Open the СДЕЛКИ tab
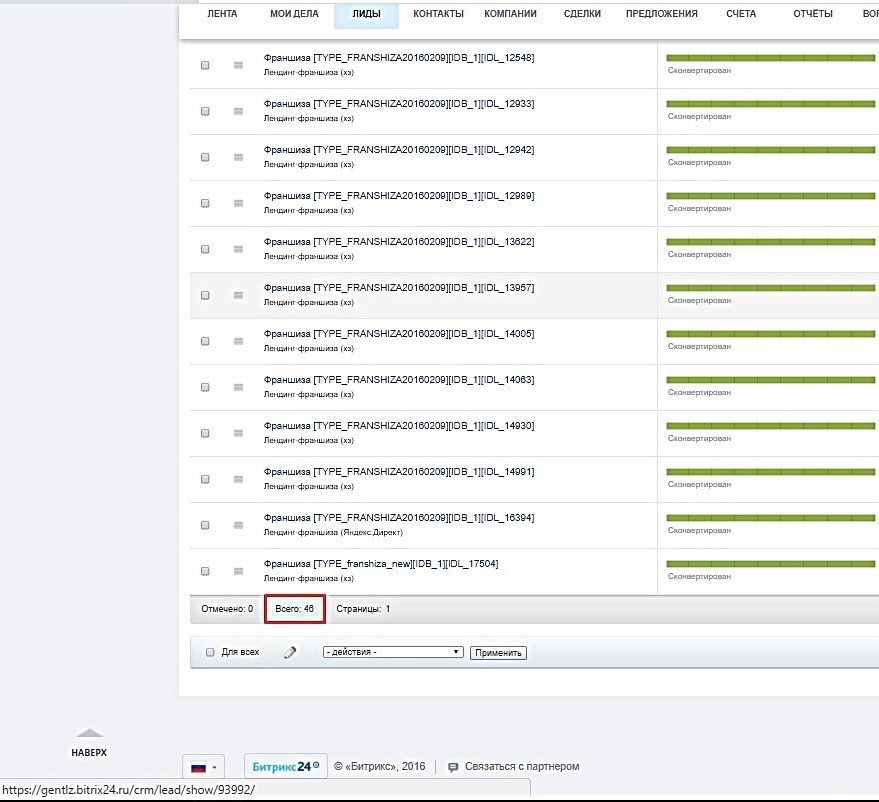Screen dimensions: 879x802 (x=582, y=14)
